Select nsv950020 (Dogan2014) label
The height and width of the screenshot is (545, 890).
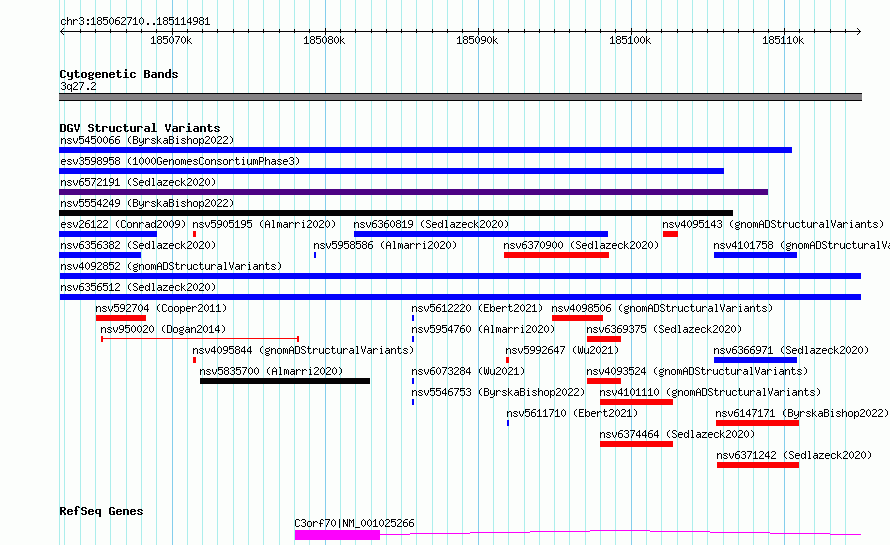click(163, 329)
